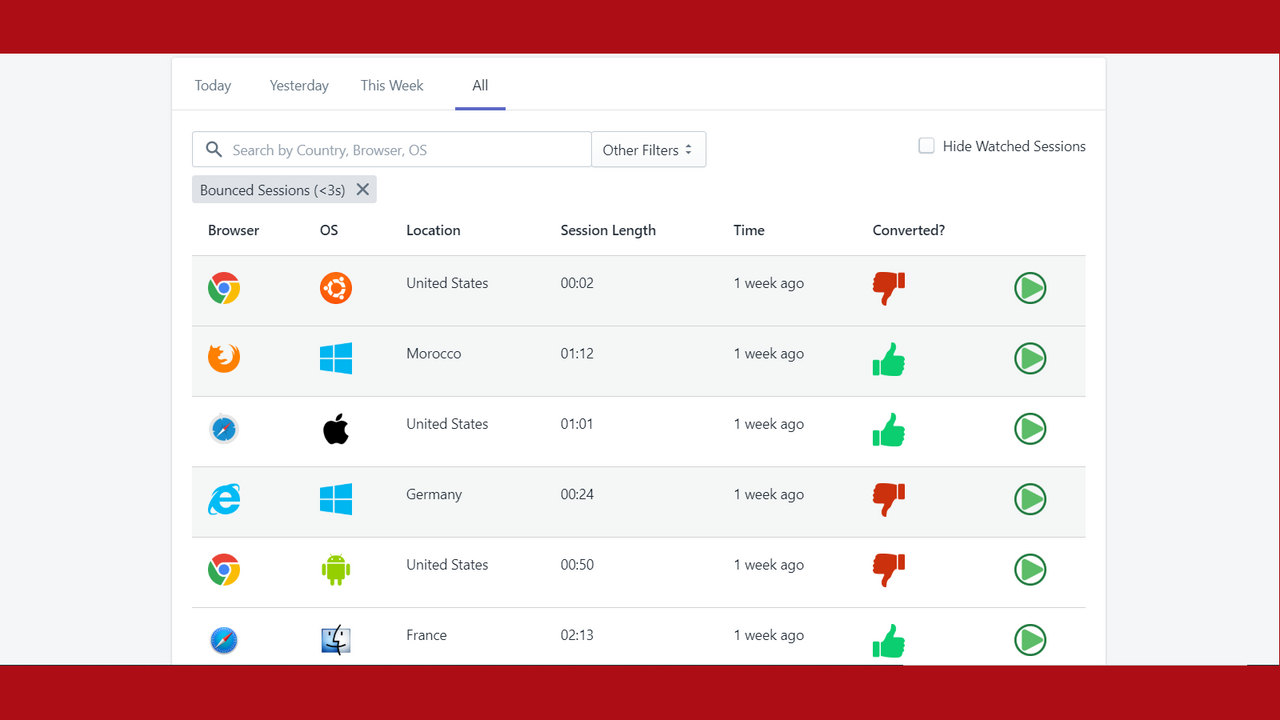Click the Browser column header
The width and height of the screenshot is (1280, 720).
[x=234, y=230]
